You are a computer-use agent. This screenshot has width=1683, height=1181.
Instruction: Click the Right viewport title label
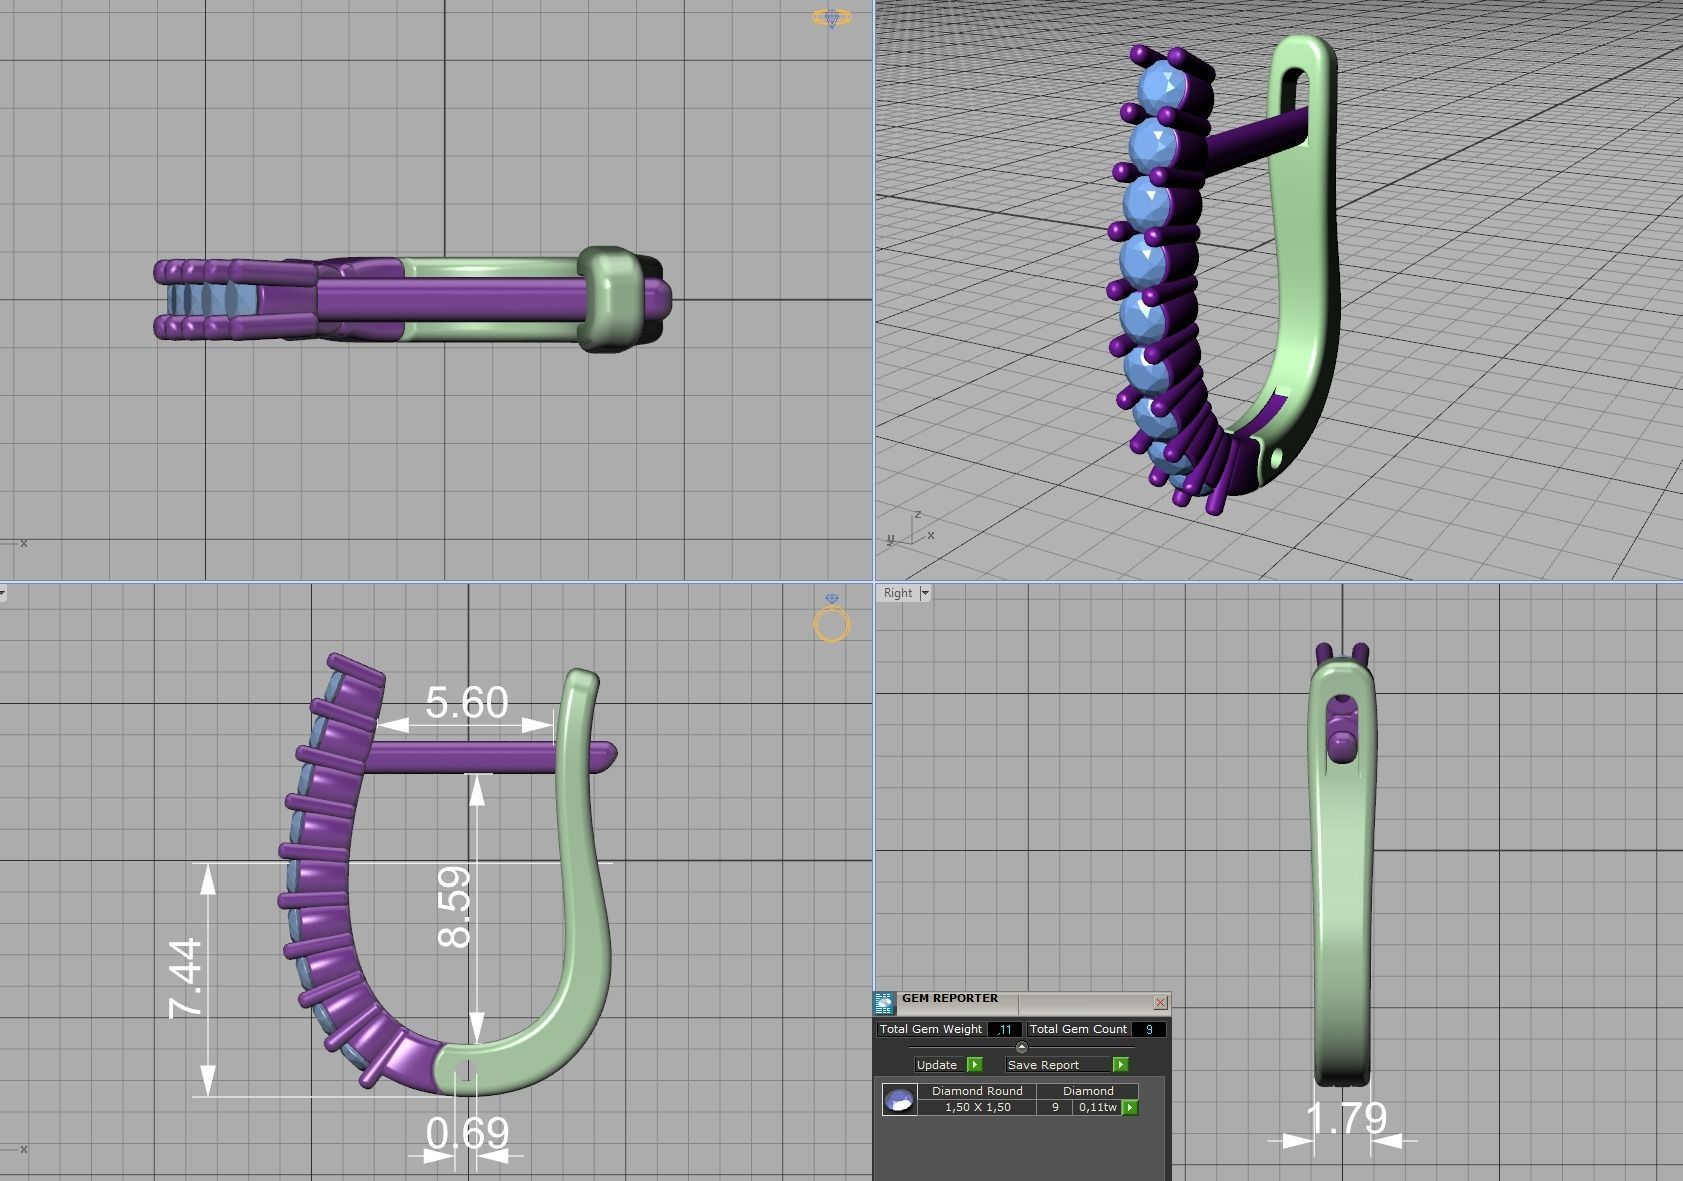(898, 593)
